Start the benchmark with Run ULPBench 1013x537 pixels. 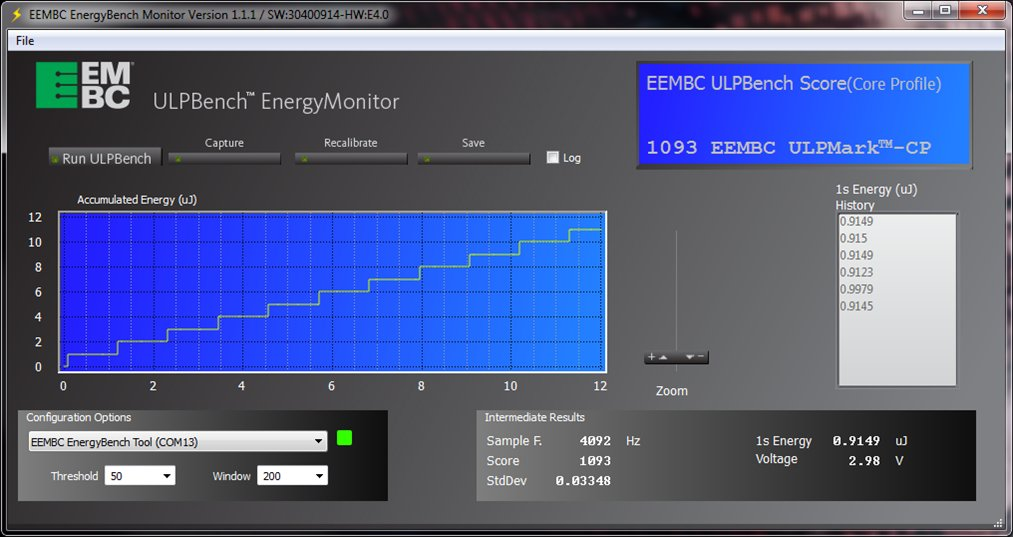click(x=105, y=158)
